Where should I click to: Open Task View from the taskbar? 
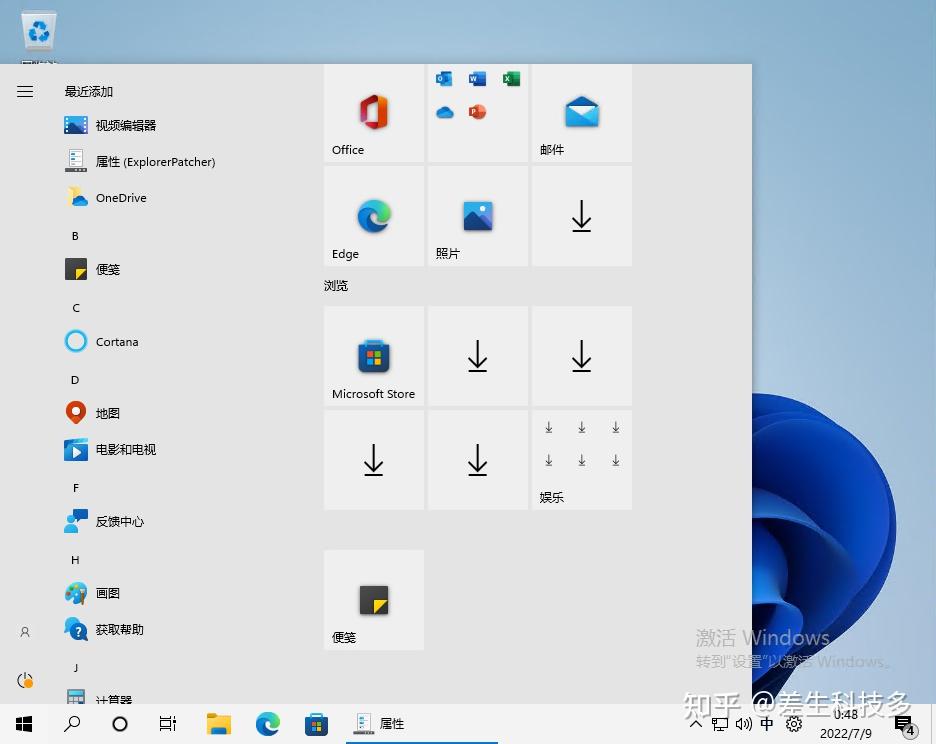168,723
